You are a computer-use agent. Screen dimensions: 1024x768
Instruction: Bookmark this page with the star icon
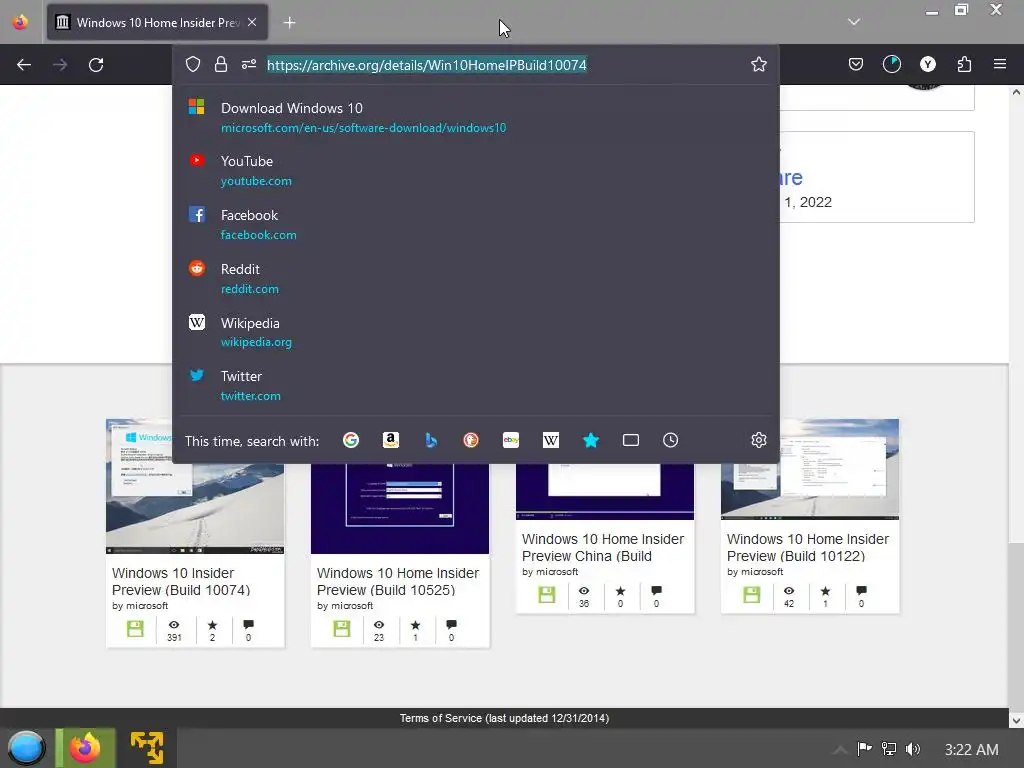click(758, 64)
